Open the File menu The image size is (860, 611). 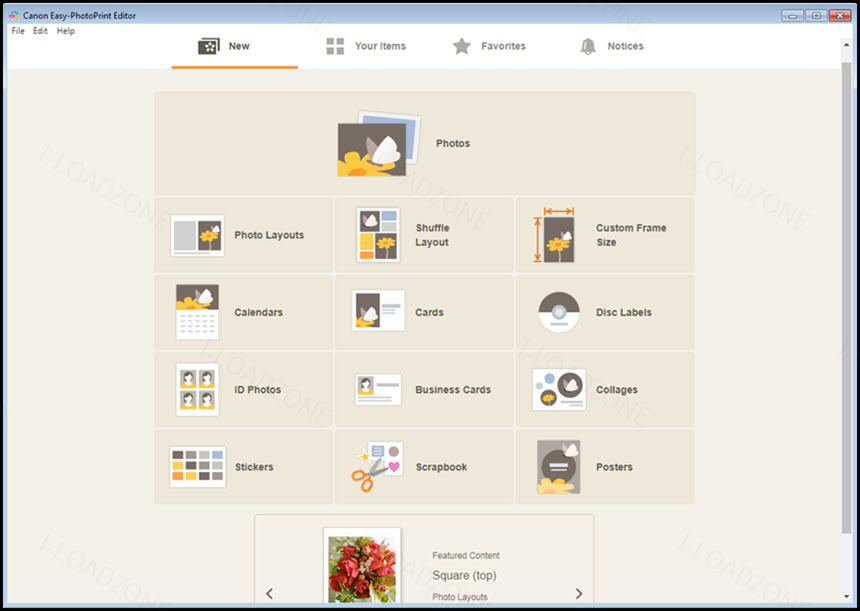point(18,31)
